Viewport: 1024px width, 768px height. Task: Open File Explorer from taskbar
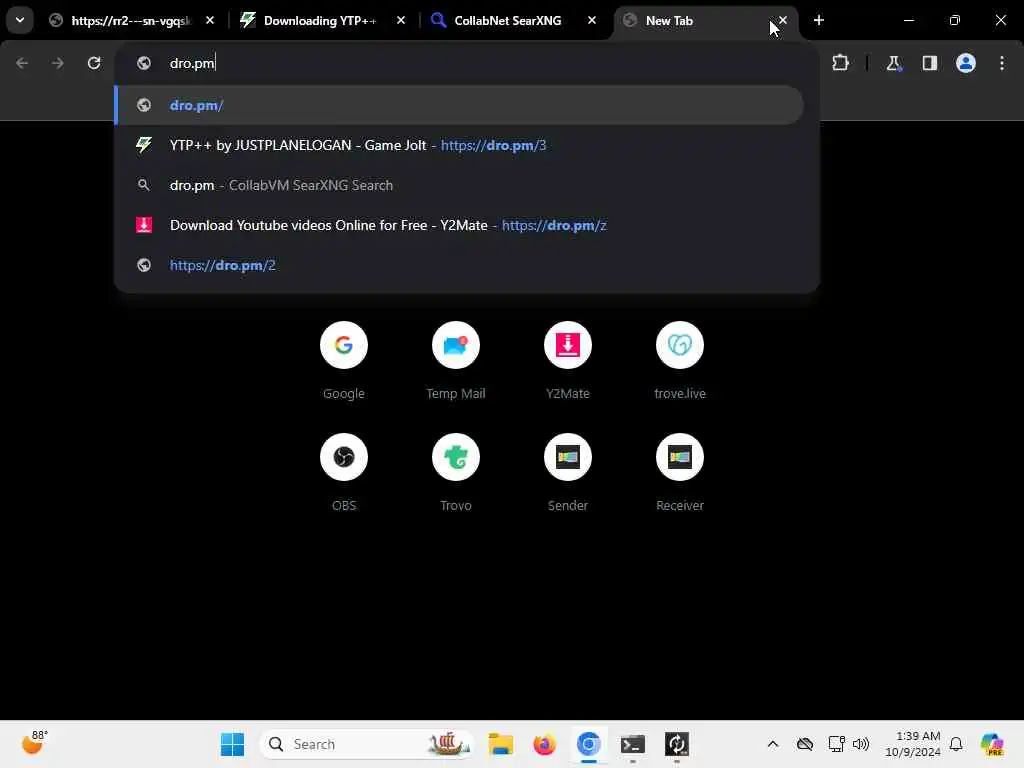point(500,744)
